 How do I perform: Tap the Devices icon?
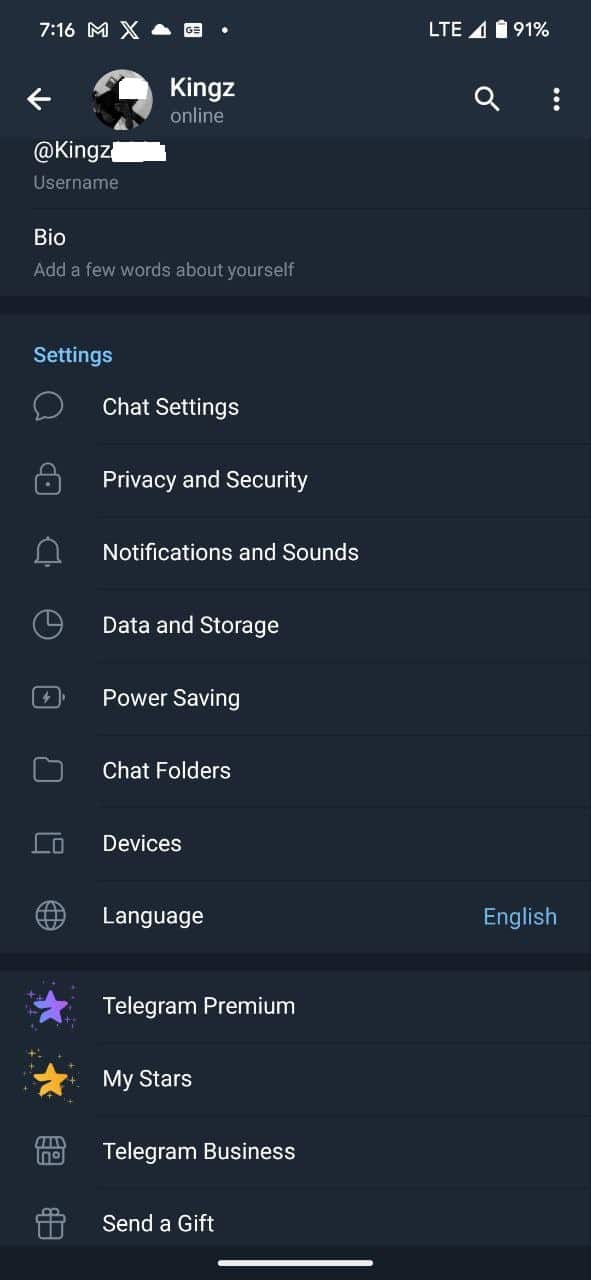[49, 842]
